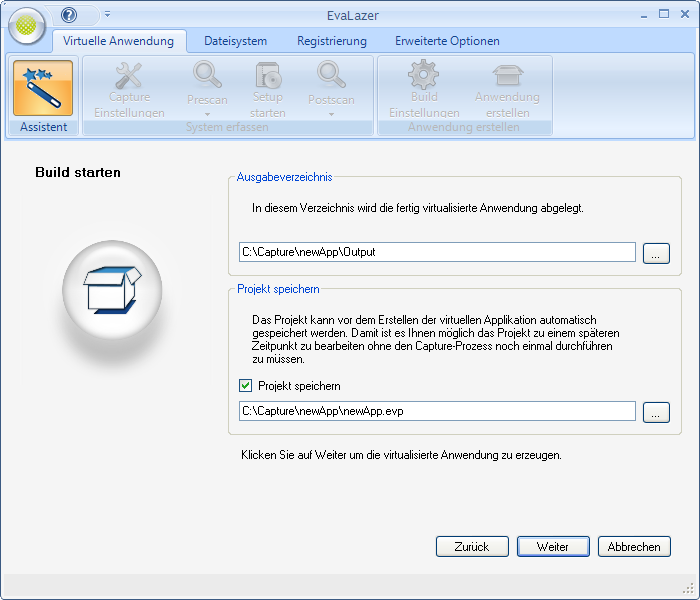Click the output directory path field

pos(437,252)
